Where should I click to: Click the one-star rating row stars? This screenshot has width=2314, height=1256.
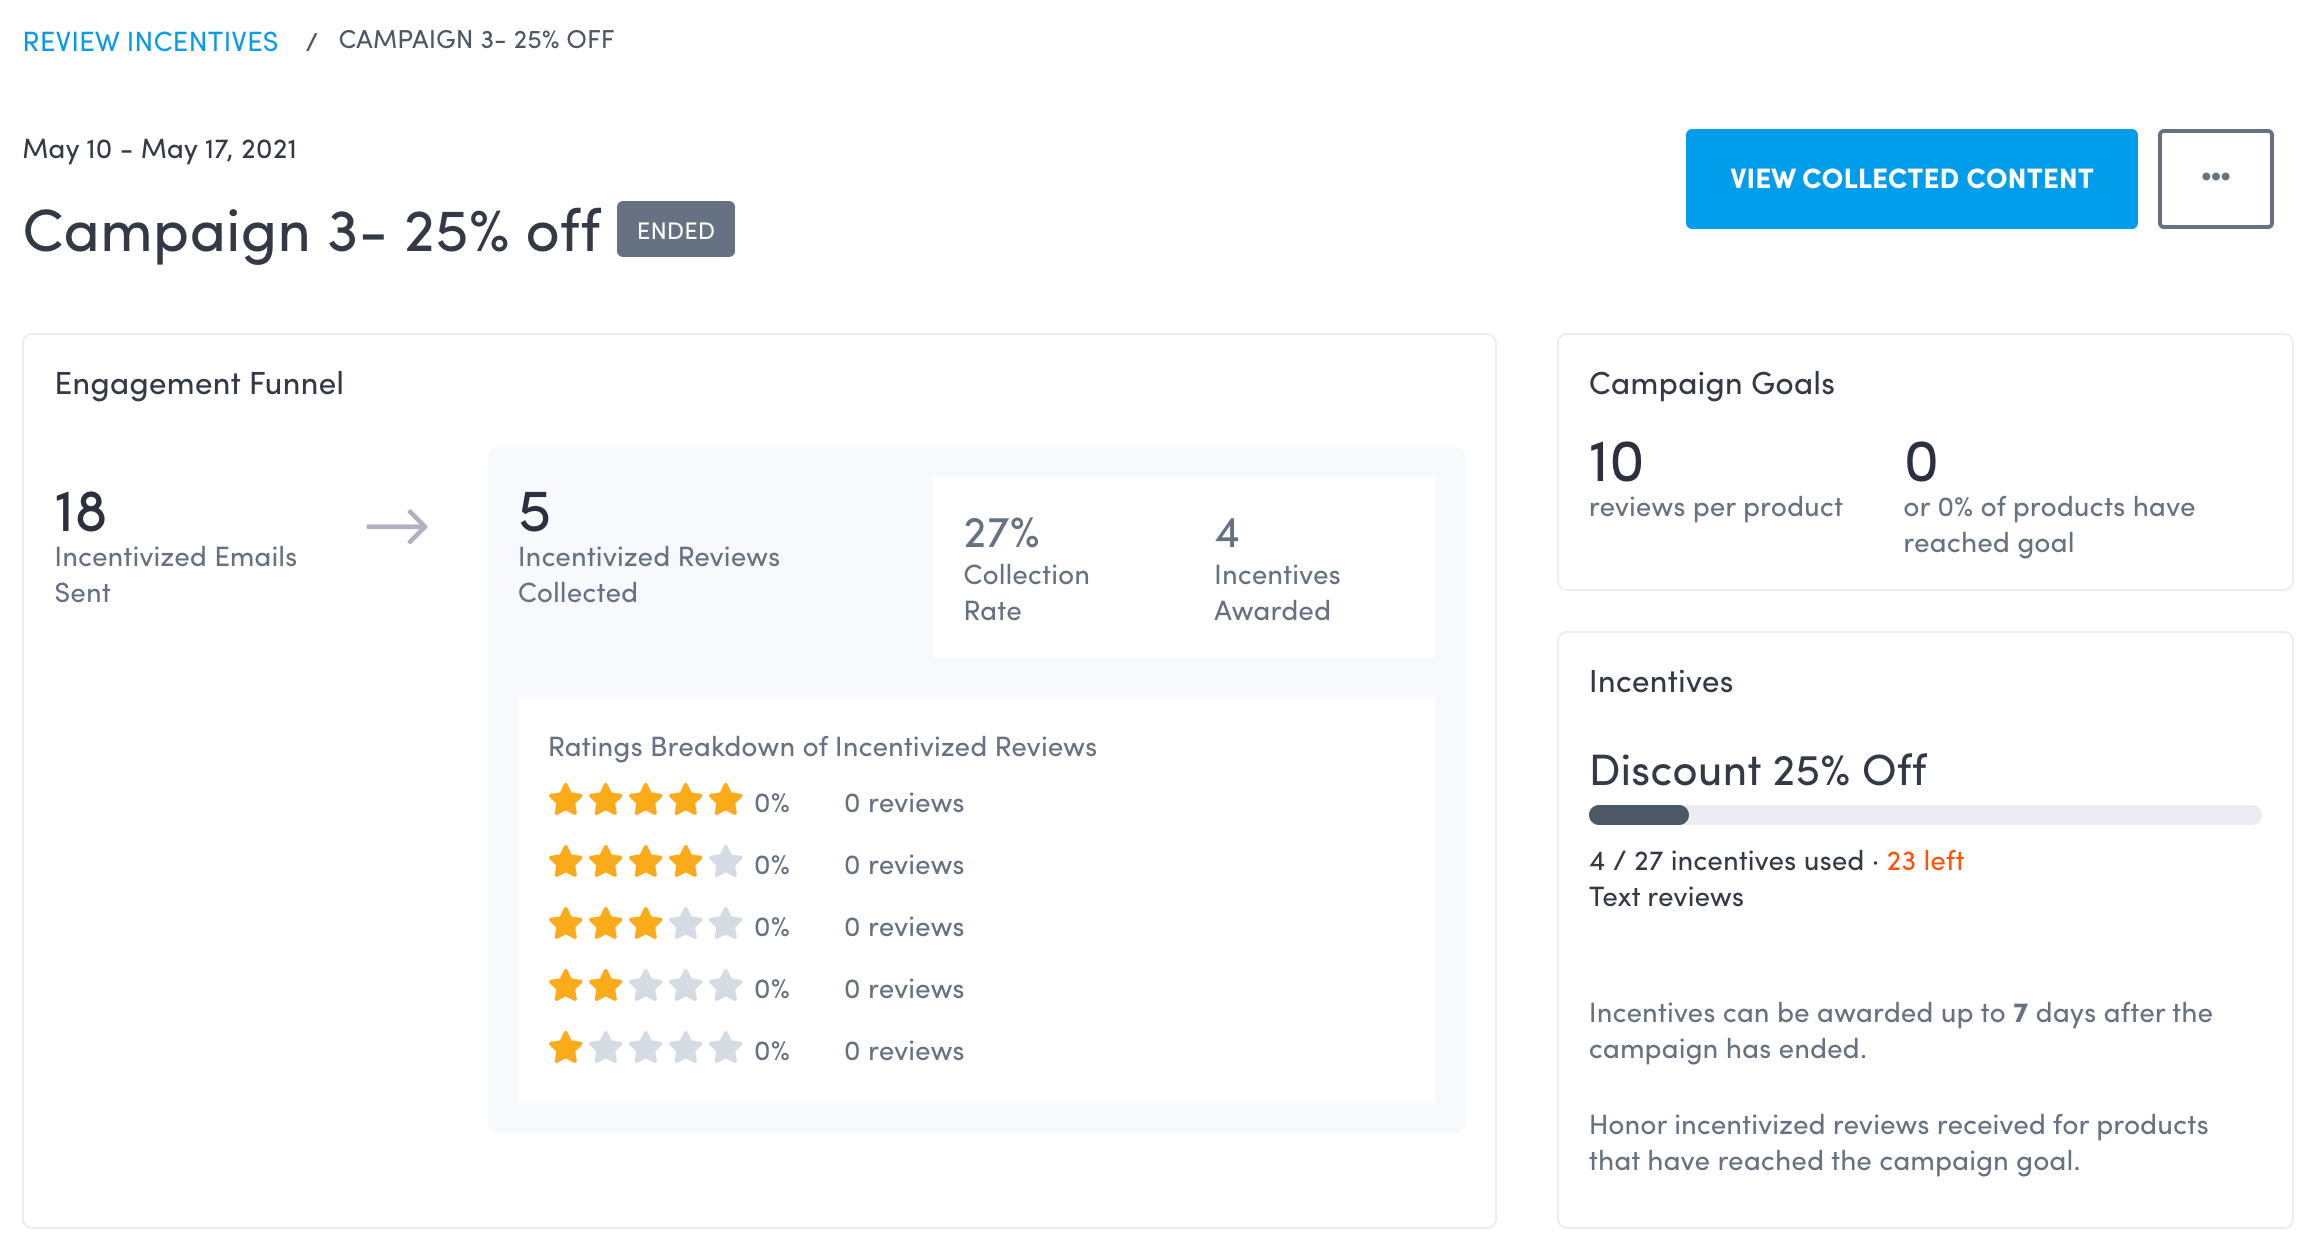[645, 1049]
